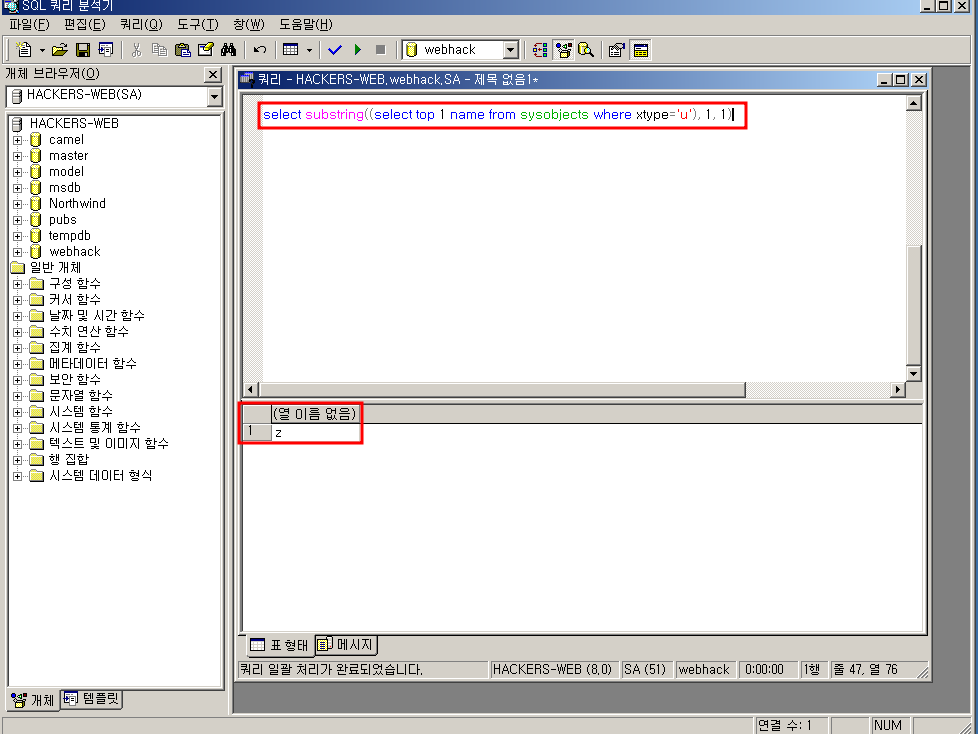
Task: Open the 창(W) menu
Action: point(249,24)
